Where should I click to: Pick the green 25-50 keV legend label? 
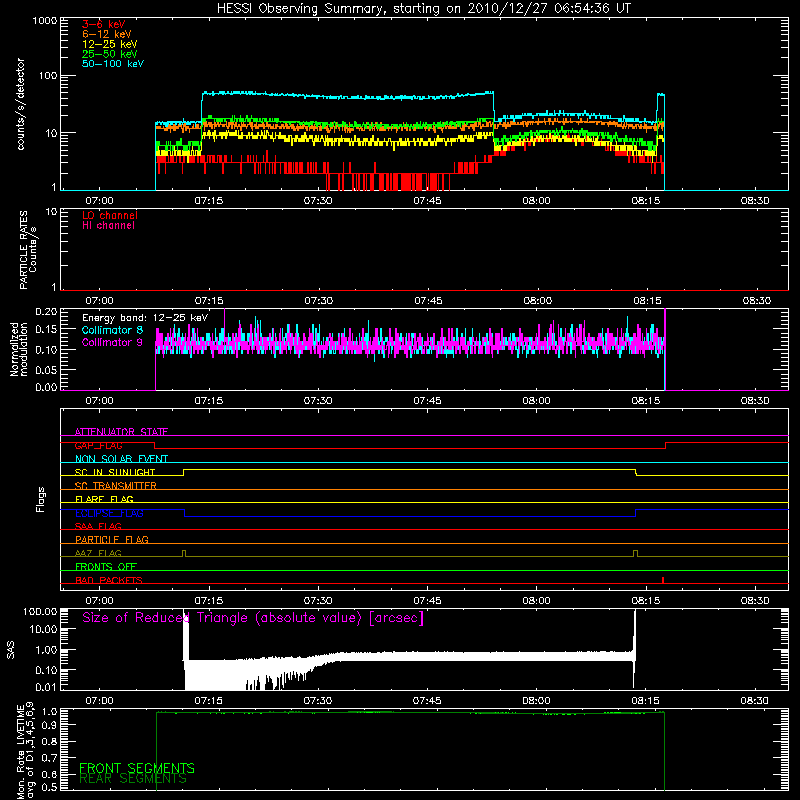tap(110, 54)
